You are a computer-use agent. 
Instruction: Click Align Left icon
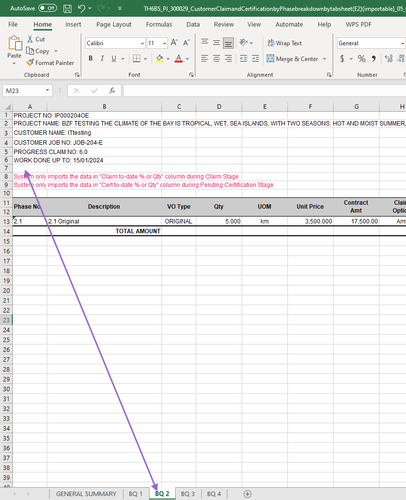click(205, 59)
